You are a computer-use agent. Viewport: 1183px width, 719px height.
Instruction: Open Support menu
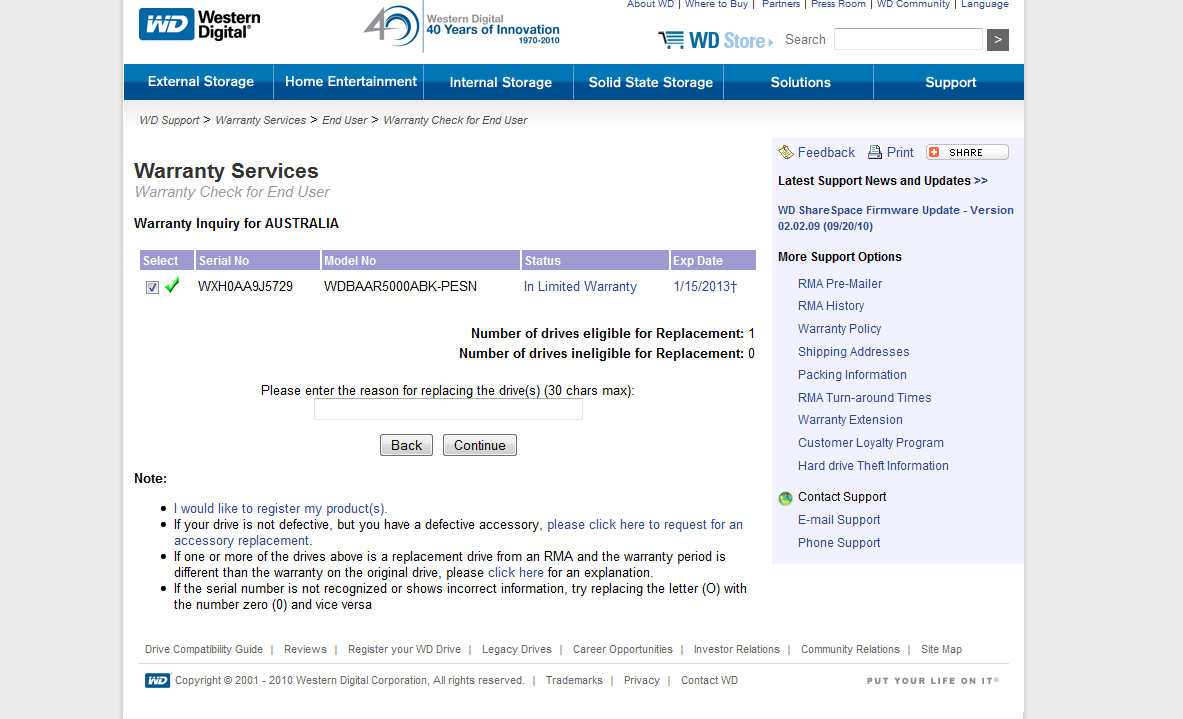tap(950, 82)
